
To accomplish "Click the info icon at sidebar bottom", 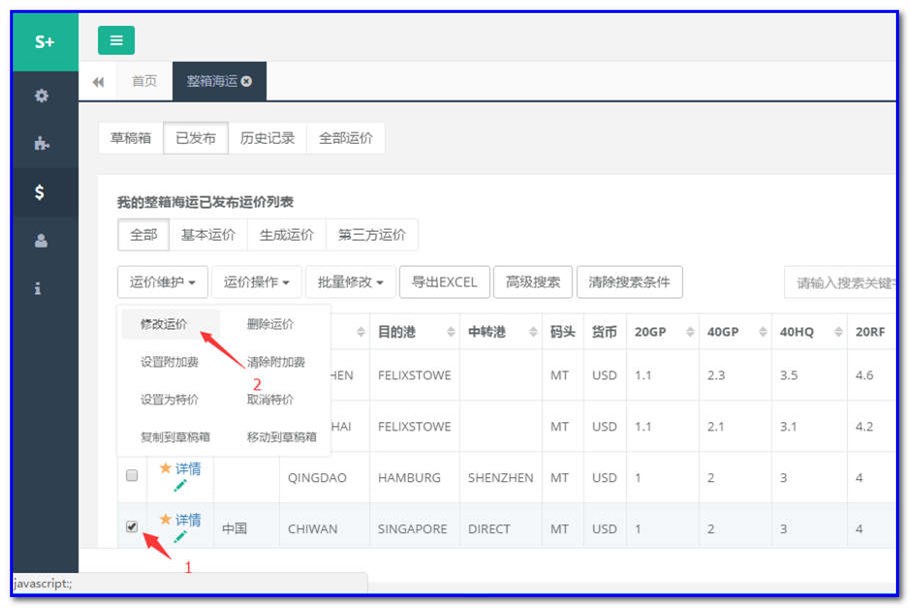I will point(40,288).
